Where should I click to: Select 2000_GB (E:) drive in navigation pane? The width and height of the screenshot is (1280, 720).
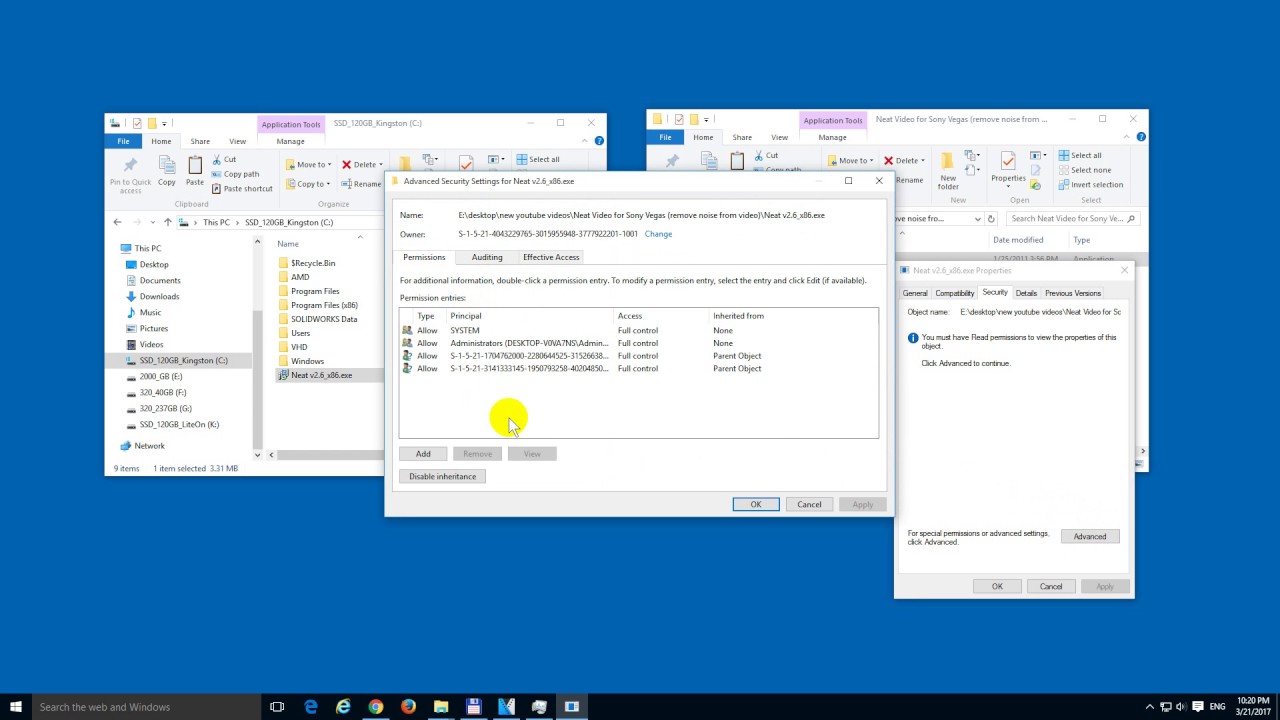coord(160,376)
